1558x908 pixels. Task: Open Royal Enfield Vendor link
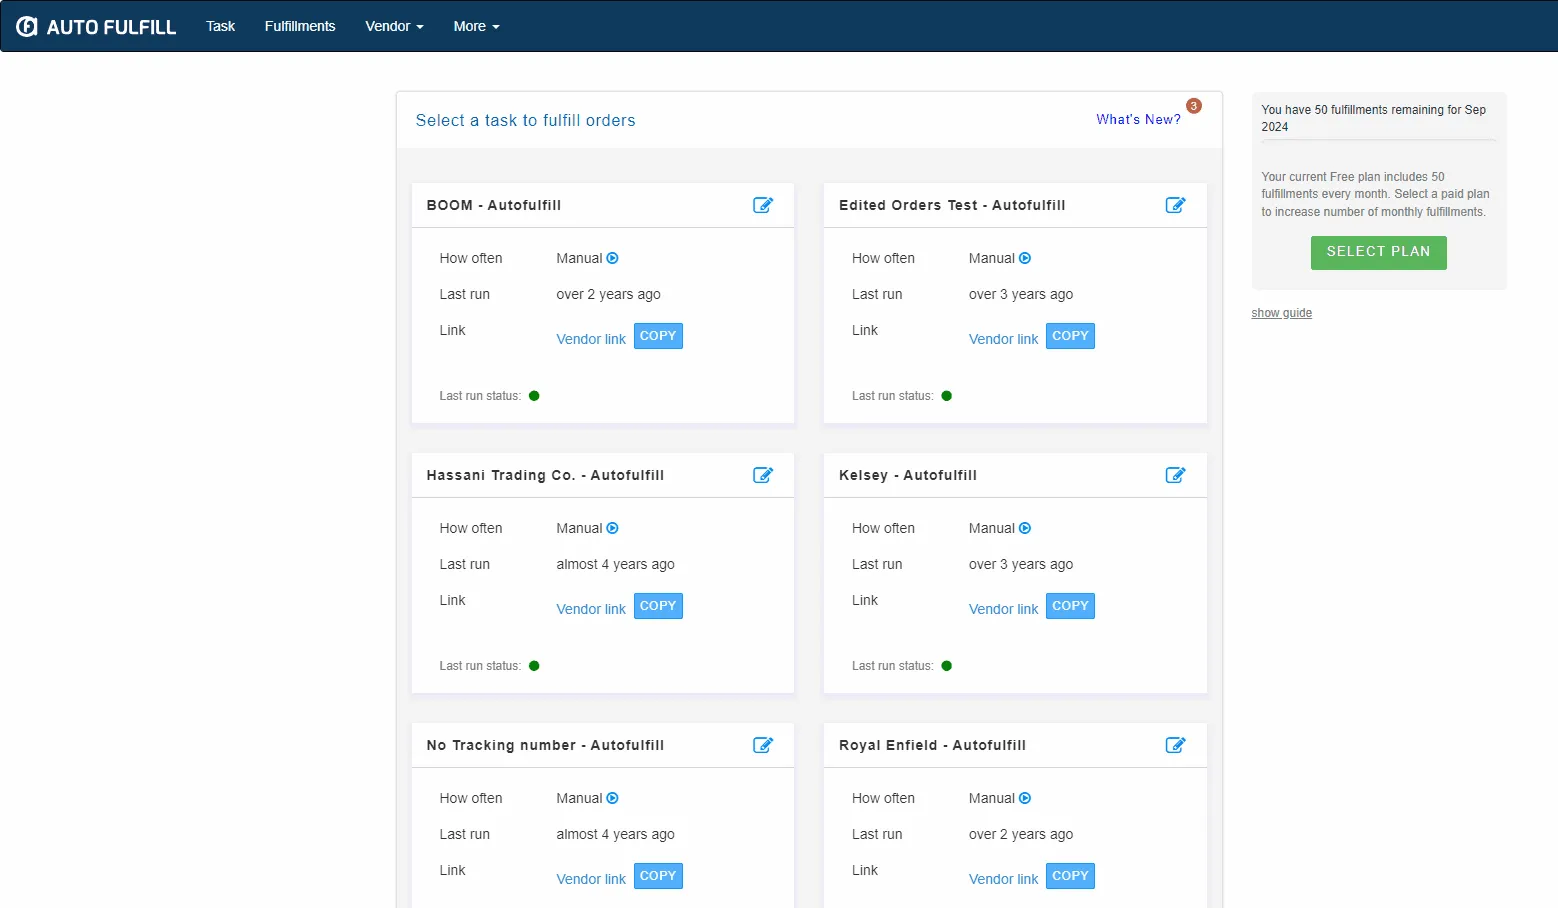point(1003,879)
